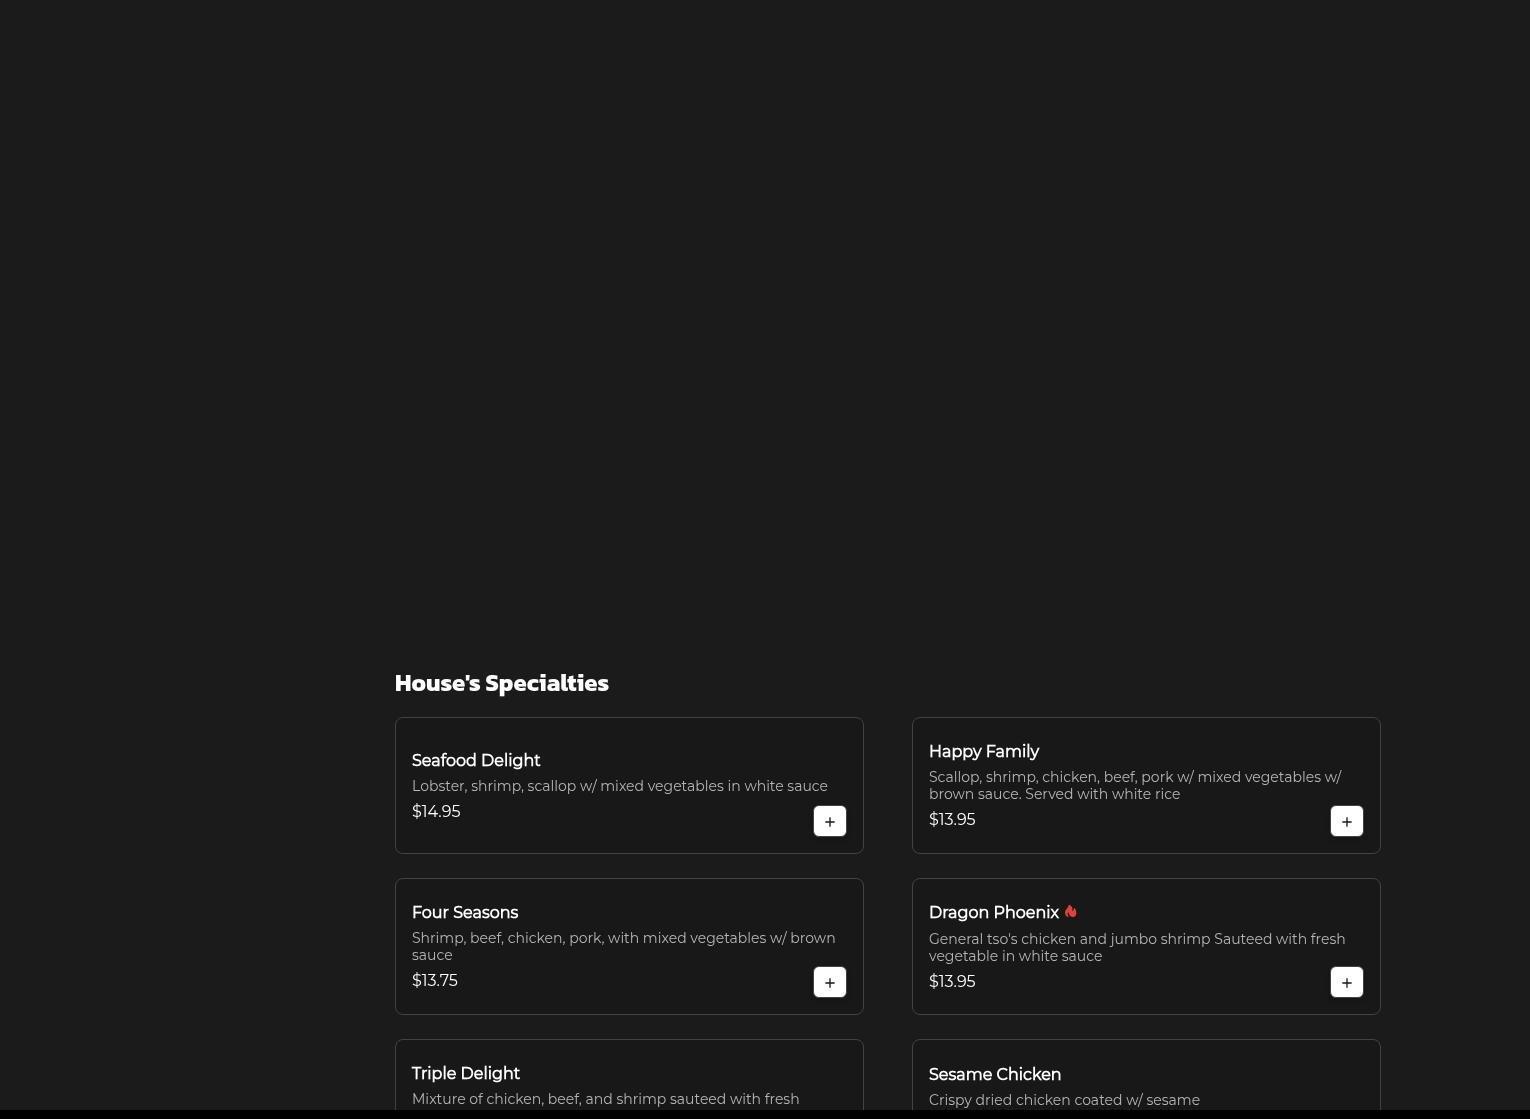This screenshot has height=1119, width=1530.
Task: Click the $13.95 price under Dragon Phoenix
Action: (951, 982)
